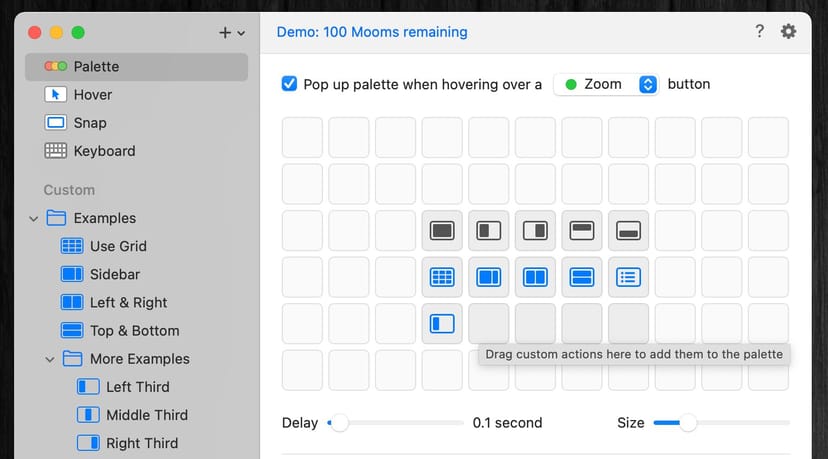The width and height of the screenshot is (828, 459).
Task: Click the gray bottom-half palette icon
Action: coord(628,231)
